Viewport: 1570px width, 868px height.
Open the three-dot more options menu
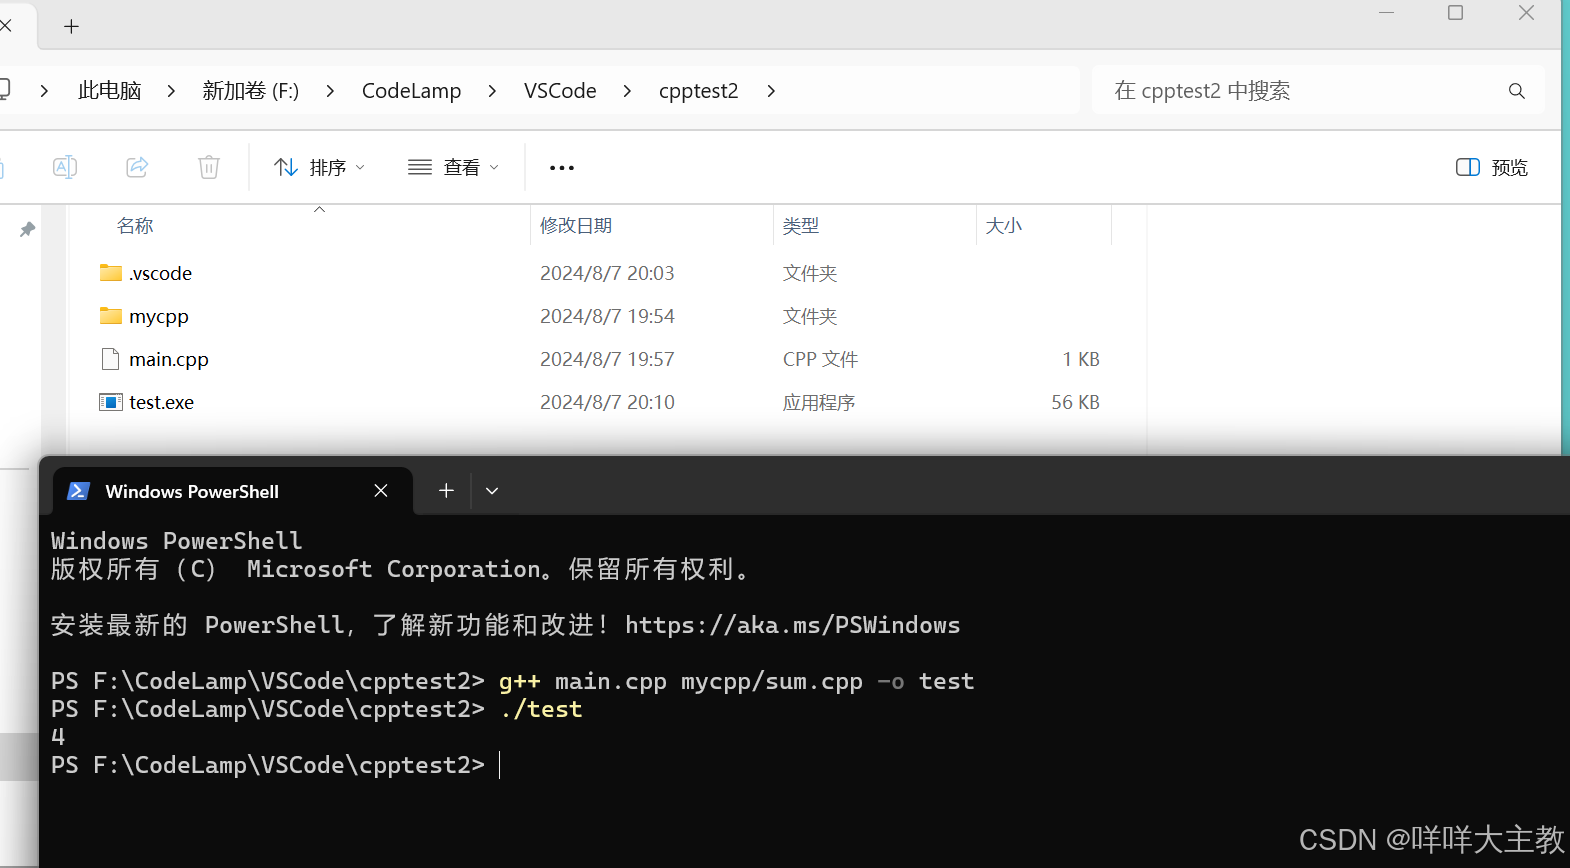point(562,167)
